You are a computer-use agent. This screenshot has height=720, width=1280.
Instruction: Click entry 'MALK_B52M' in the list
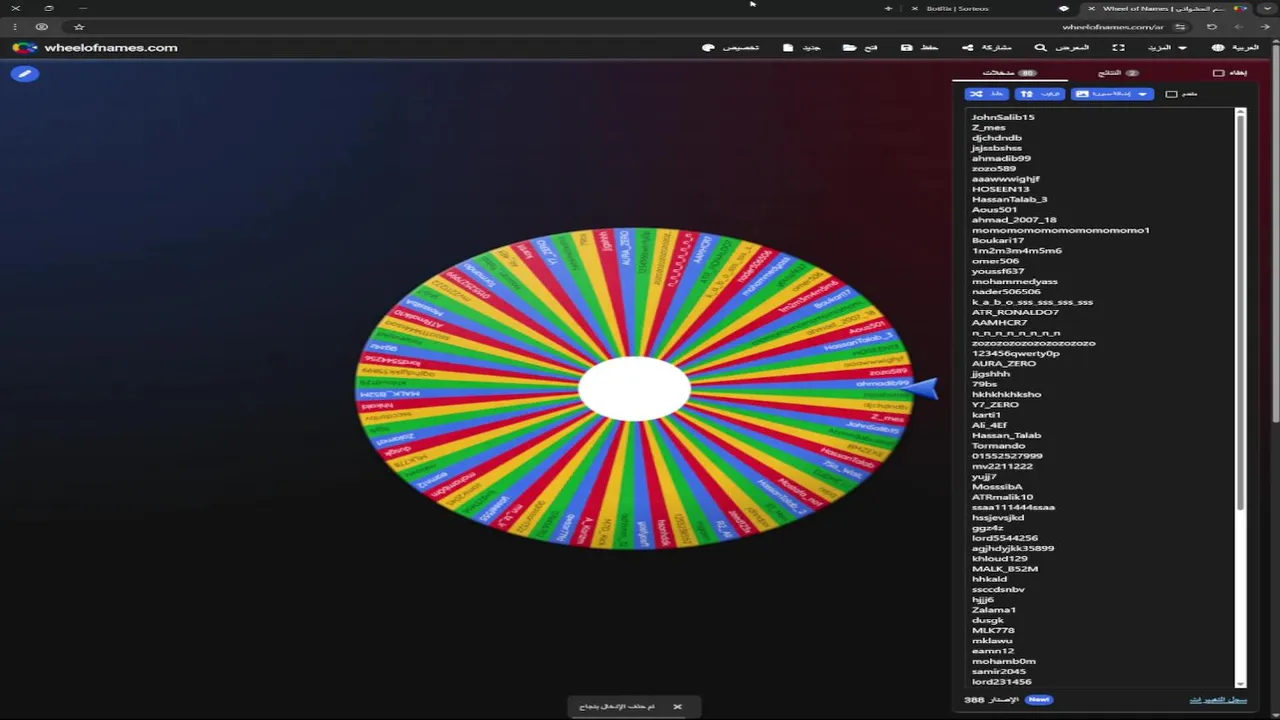pyautogui.click(x=1005, y=568)
